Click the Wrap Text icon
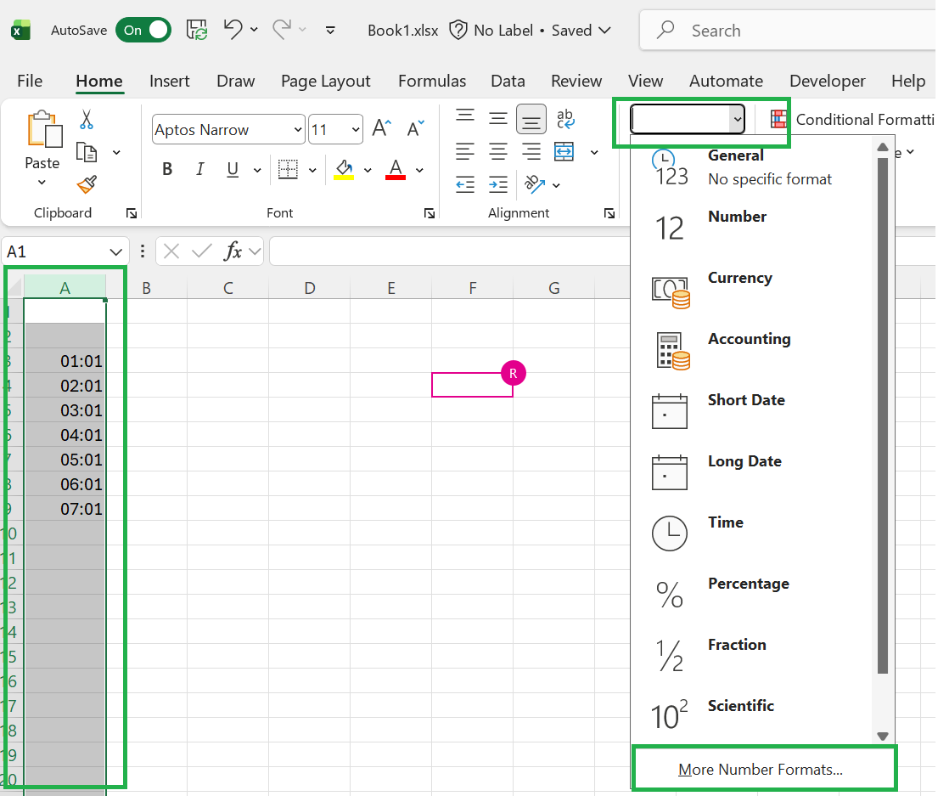936x796 pixels. click(x=565, y=119)
